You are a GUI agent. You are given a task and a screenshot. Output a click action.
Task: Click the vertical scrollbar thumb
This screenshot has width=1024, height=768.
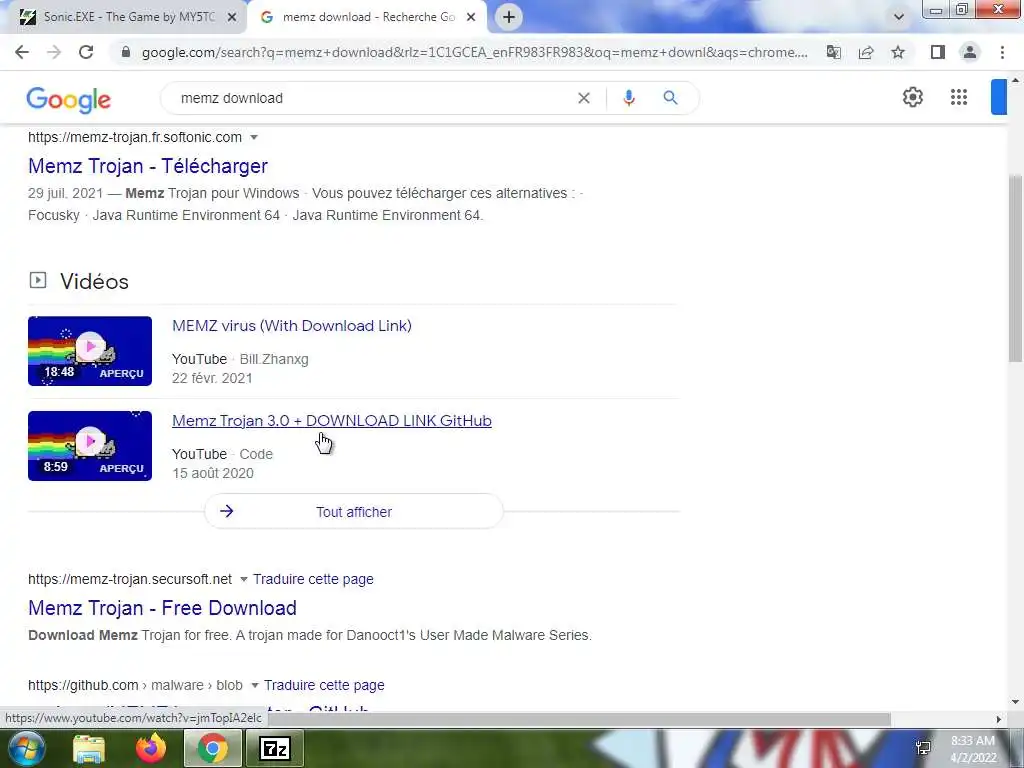tap(1015, 268)
